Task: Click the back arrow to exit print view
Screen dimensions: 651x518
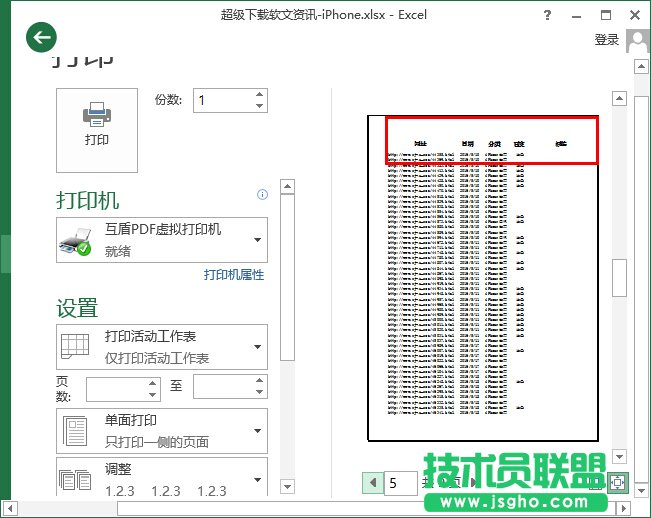Action: tap(41, 38)
